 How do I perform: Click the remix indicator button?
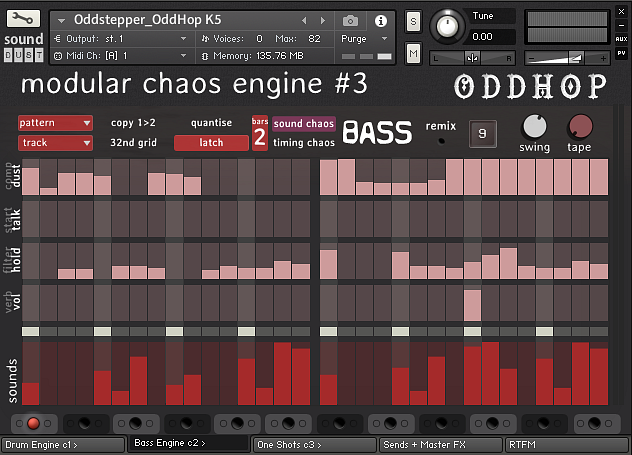tap(441, 141)
